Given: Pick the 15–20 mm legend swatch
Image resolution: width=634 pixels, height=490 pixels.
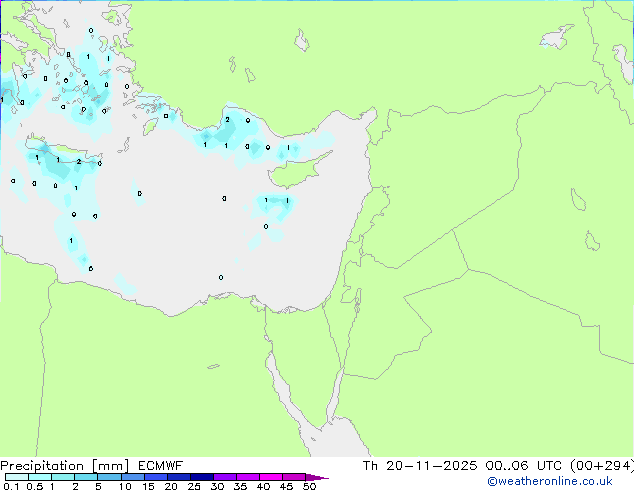Looking at the screenshot, I should click(156, 477).
